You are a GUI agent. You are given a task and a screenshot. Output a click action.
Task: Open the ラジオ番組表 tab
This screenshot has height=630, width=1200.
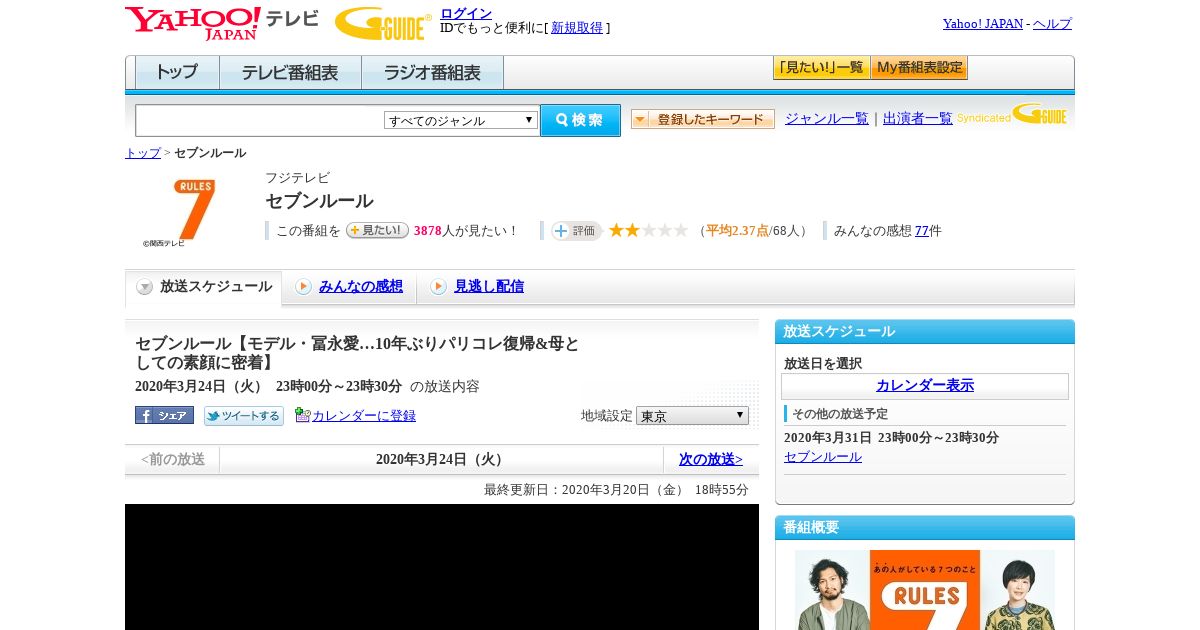click(x=432, y=73)
